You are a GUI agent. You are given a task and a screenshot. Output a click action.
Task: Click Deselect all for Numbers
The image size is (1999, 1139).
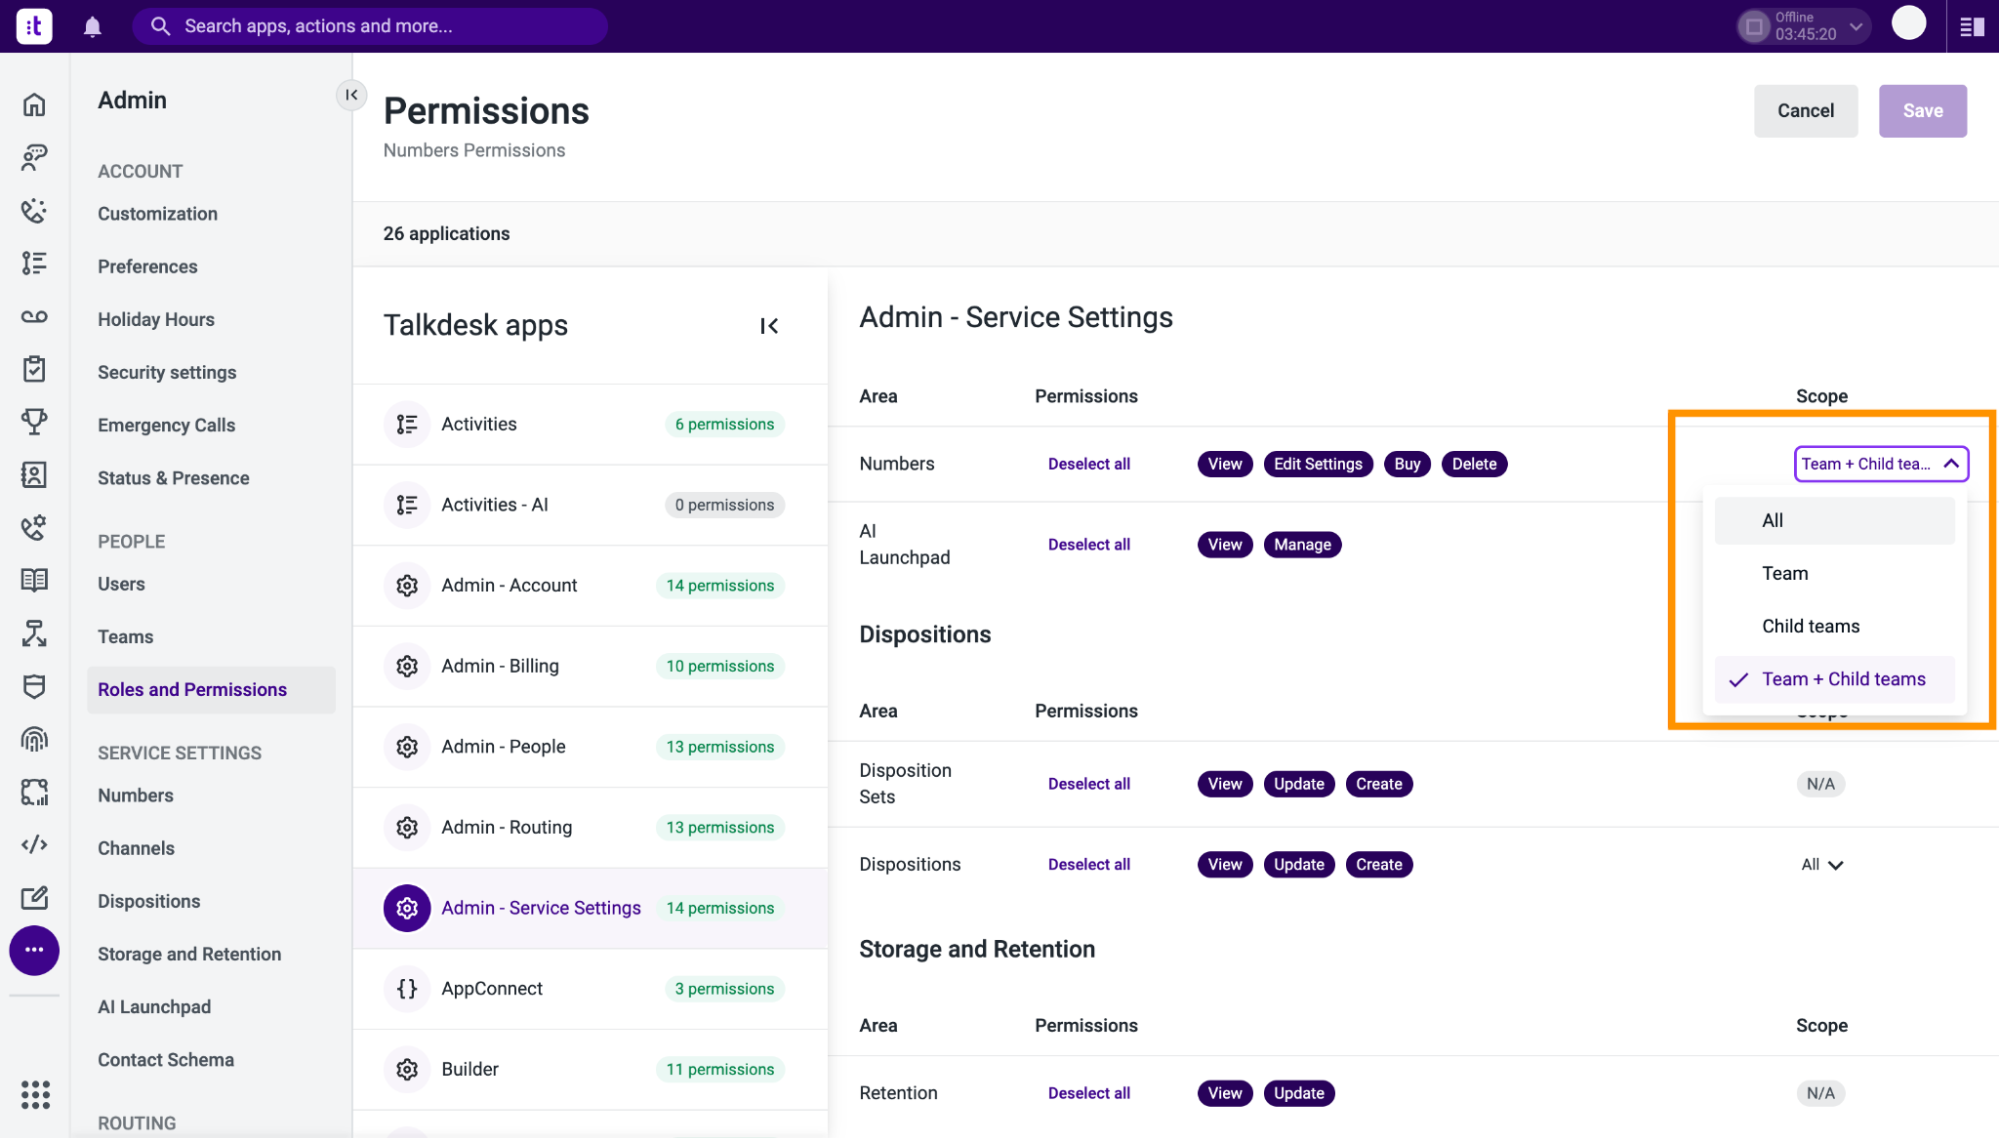pyautogui.click(x=1089, y=464)
